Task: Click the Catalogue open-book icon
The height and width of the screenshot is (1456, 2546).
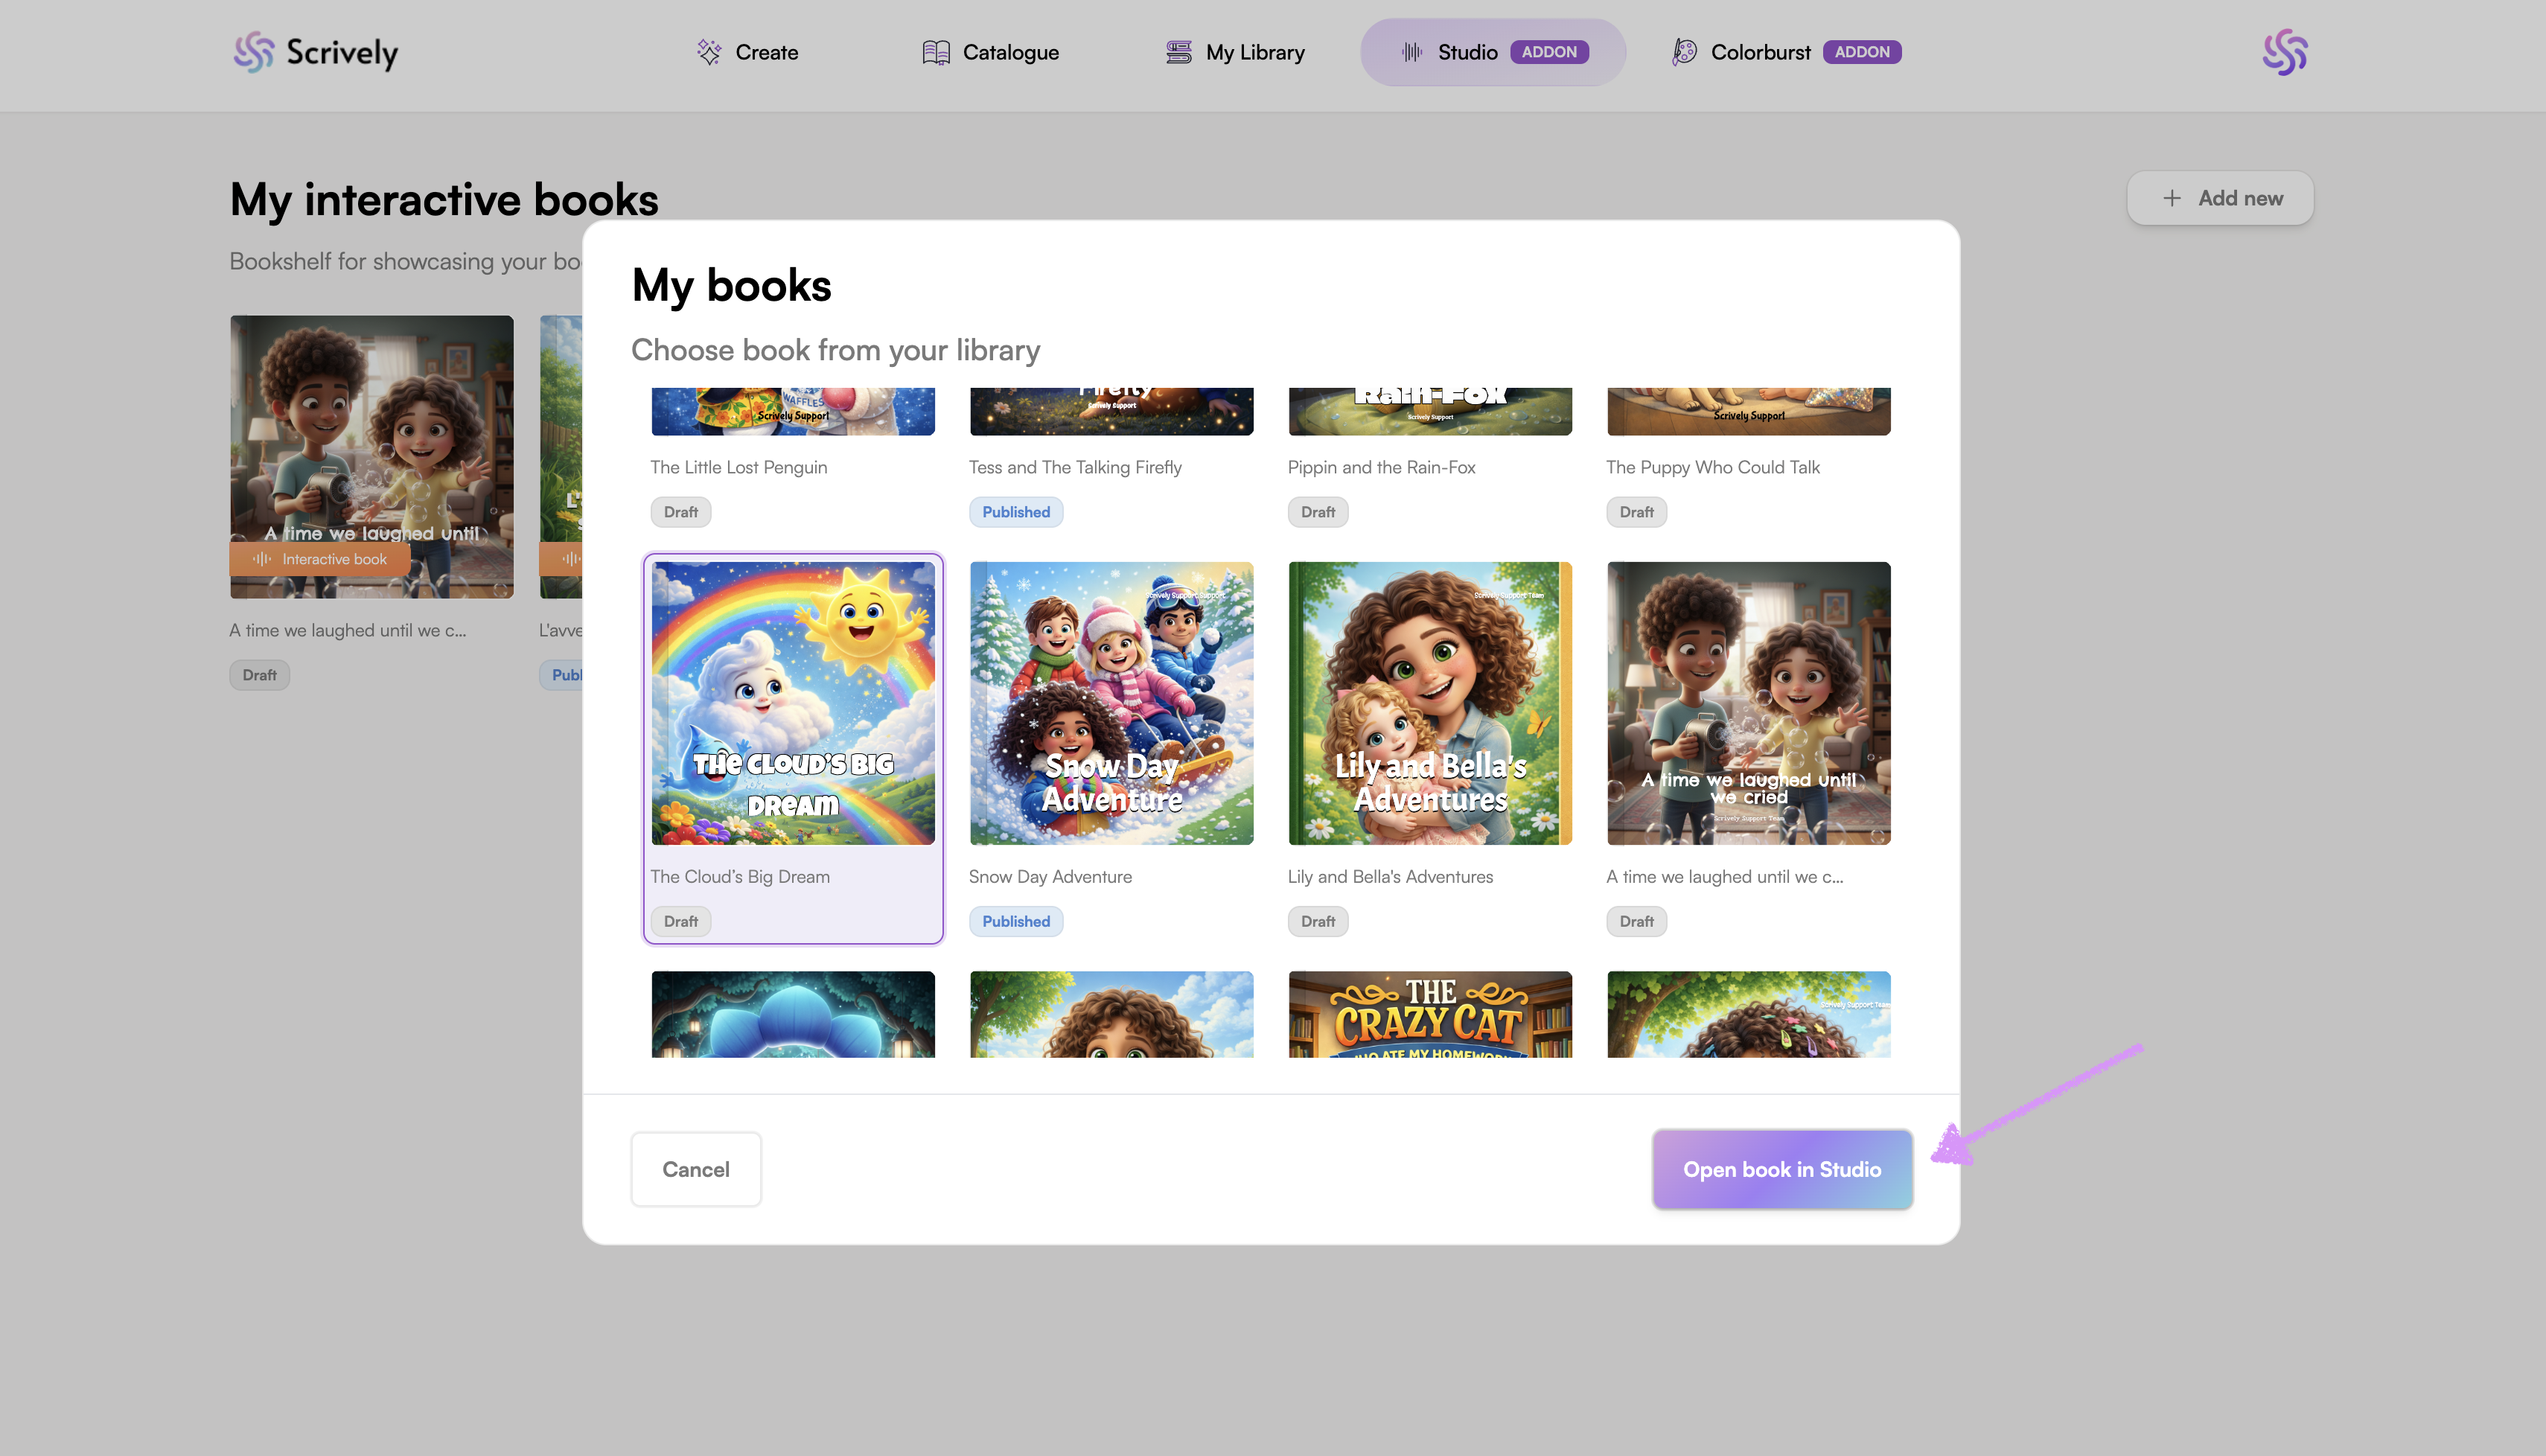Action: pos(936,52)
